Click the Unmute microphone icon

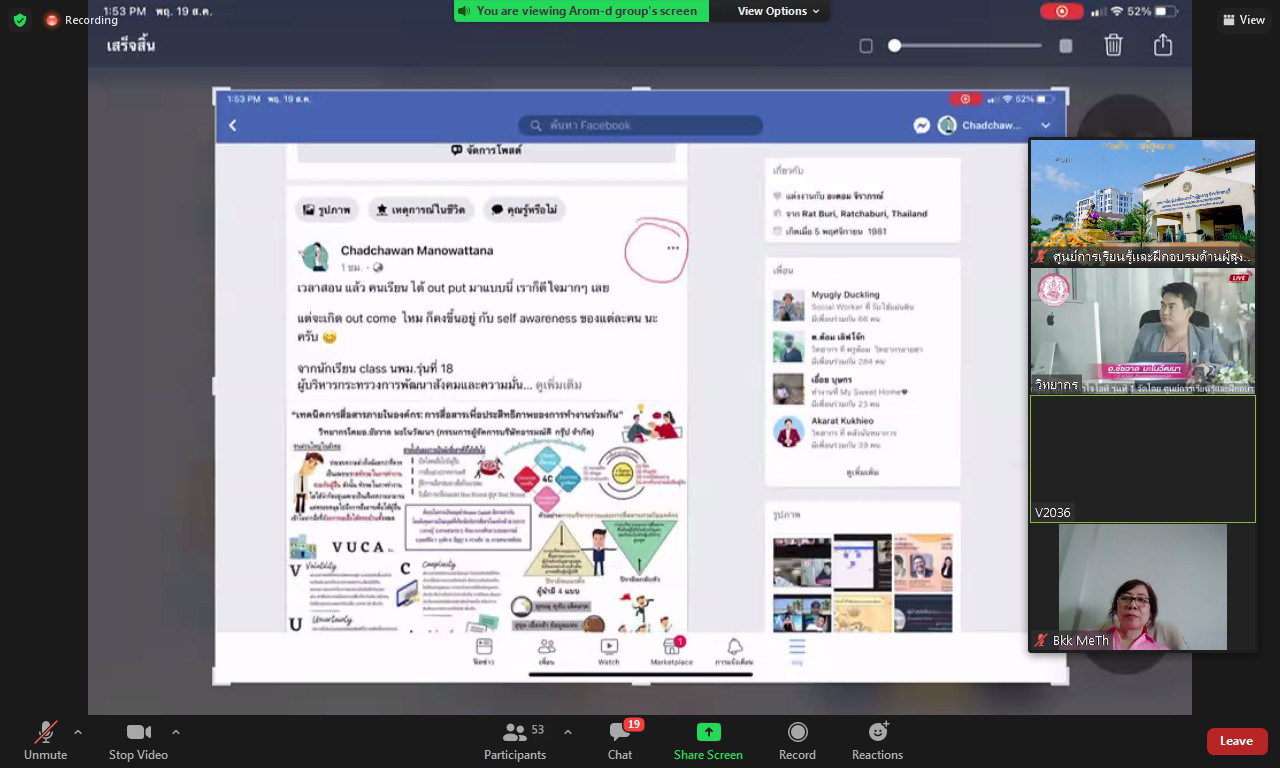coord(45,733)
